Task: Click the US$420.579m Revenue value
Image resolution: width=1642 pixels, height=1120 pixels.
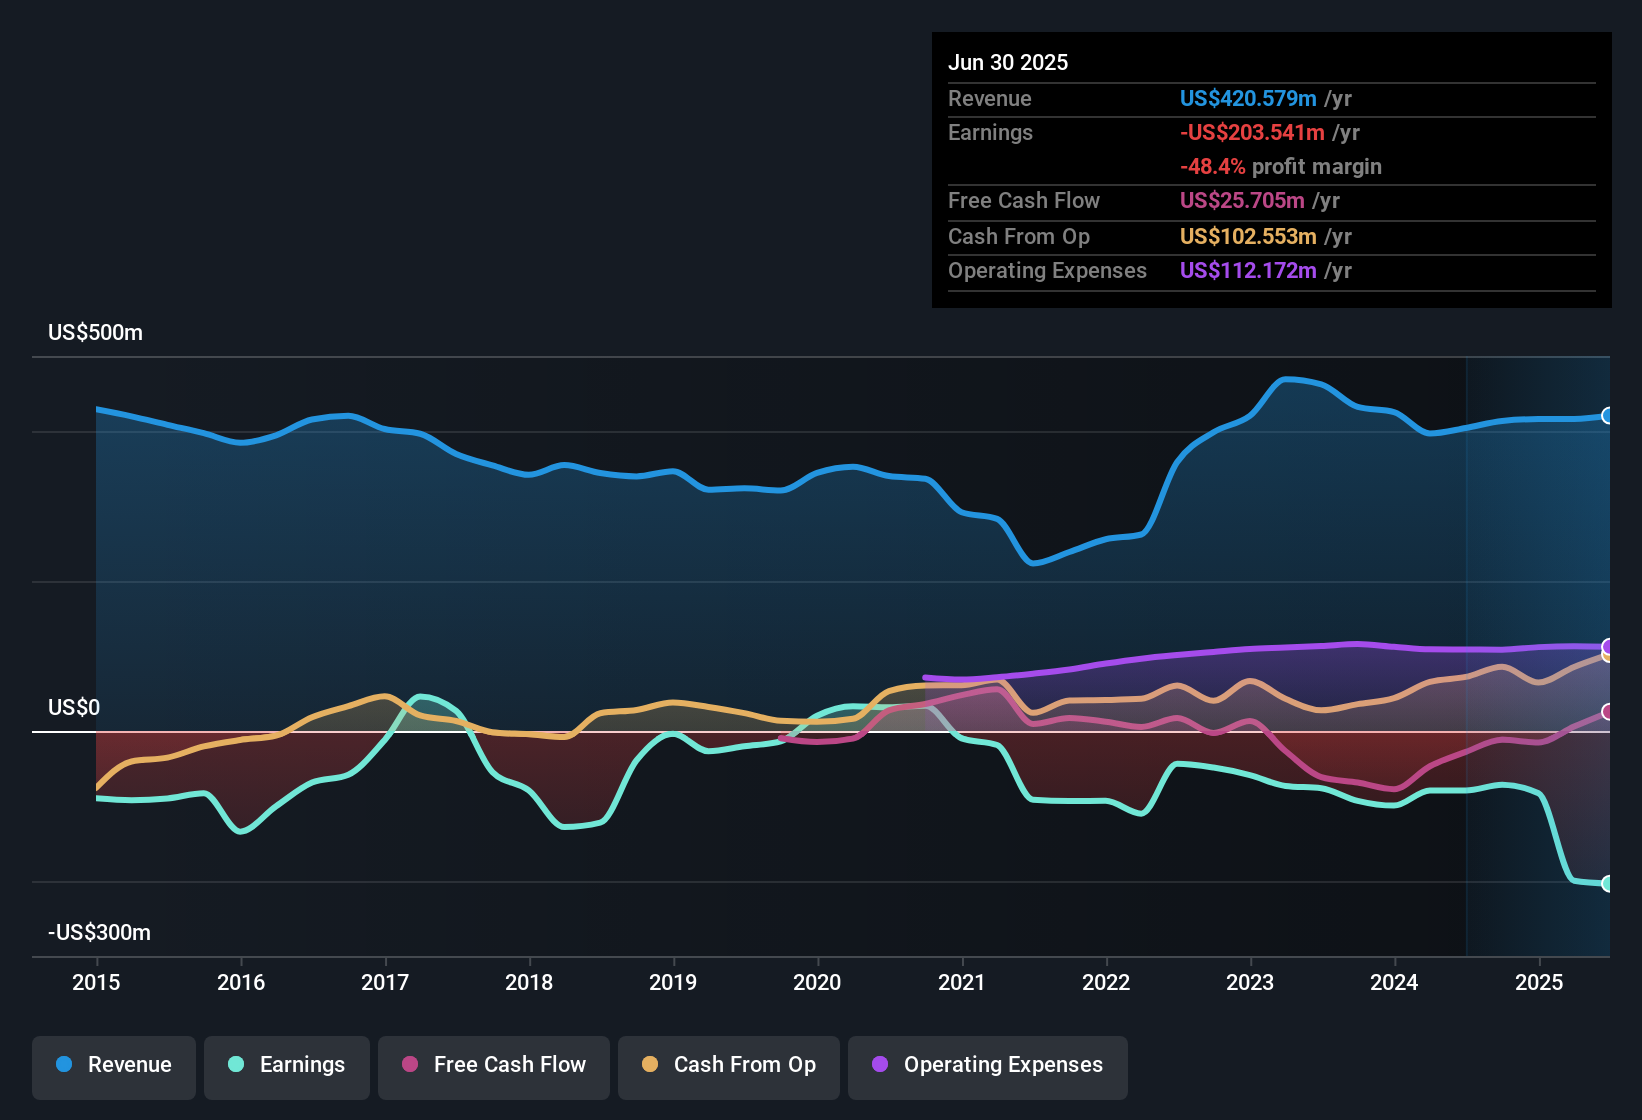Action: (x=1247, y=99)
